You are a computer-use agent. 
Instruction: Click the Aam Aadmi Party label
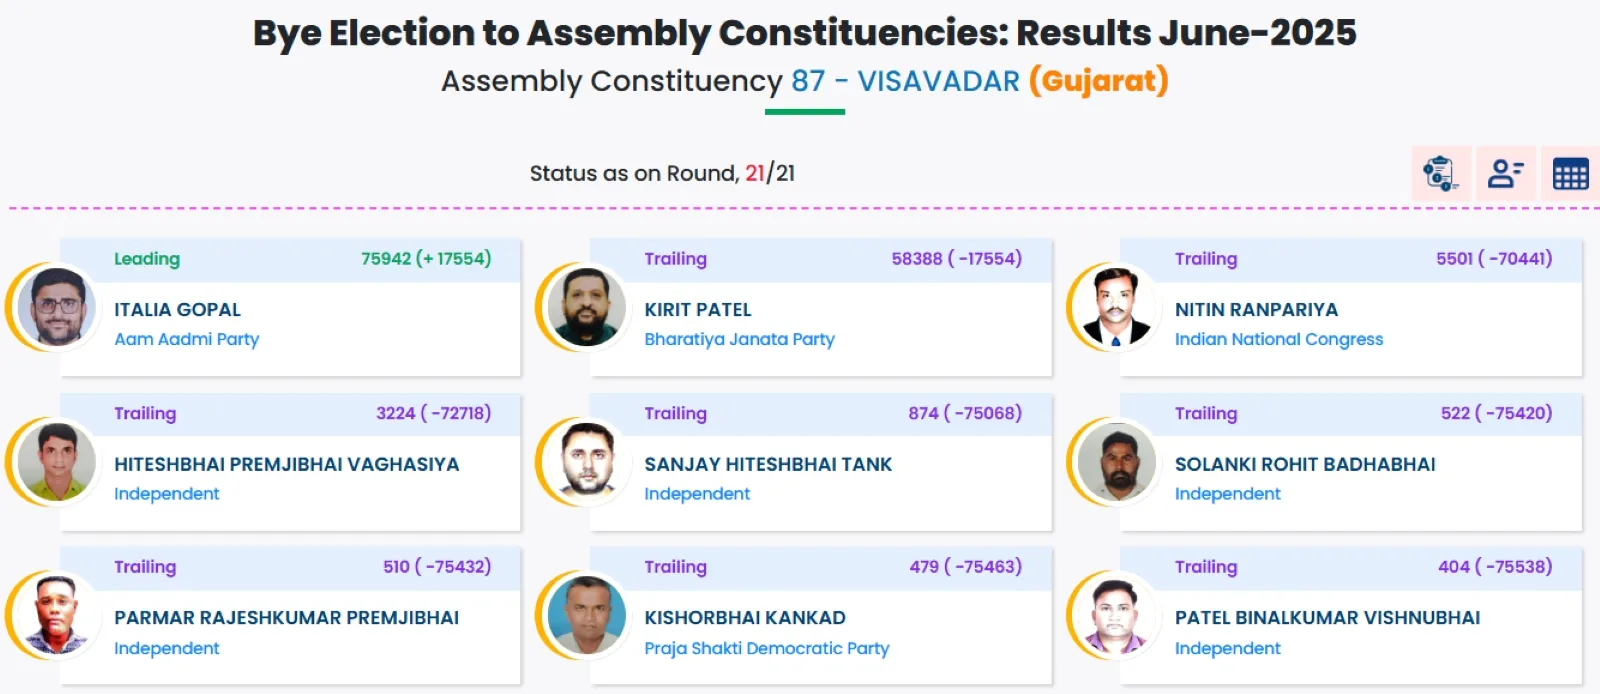(186, 339)
